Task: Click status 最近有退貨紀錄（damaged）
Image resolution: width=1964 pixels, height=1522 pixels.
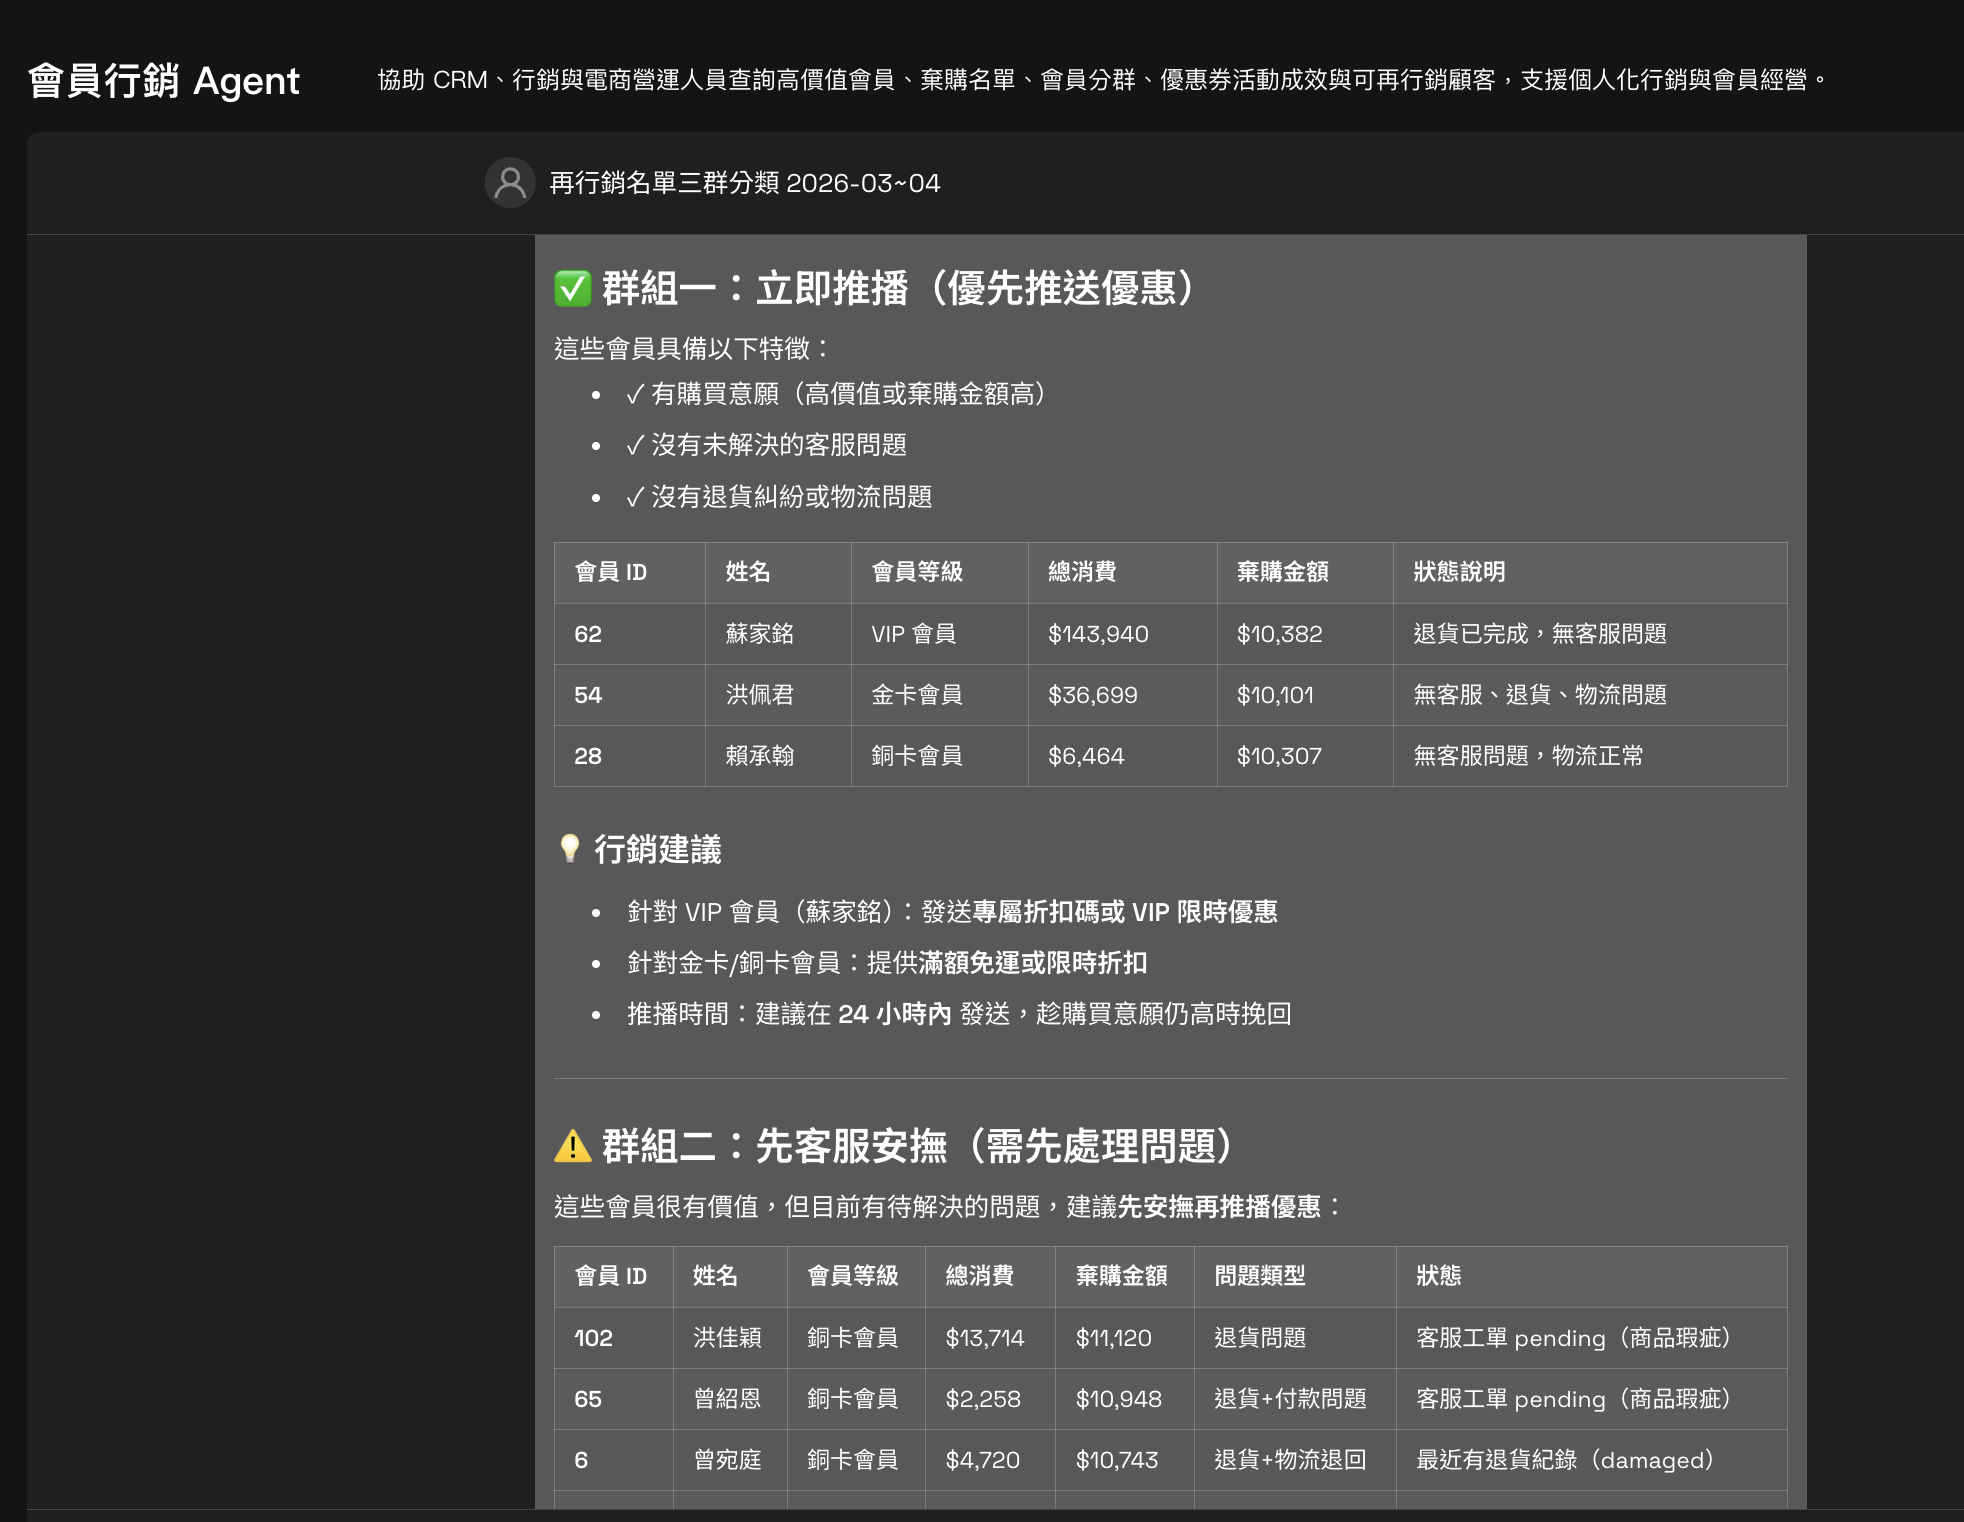Action: [1568, 1460]
